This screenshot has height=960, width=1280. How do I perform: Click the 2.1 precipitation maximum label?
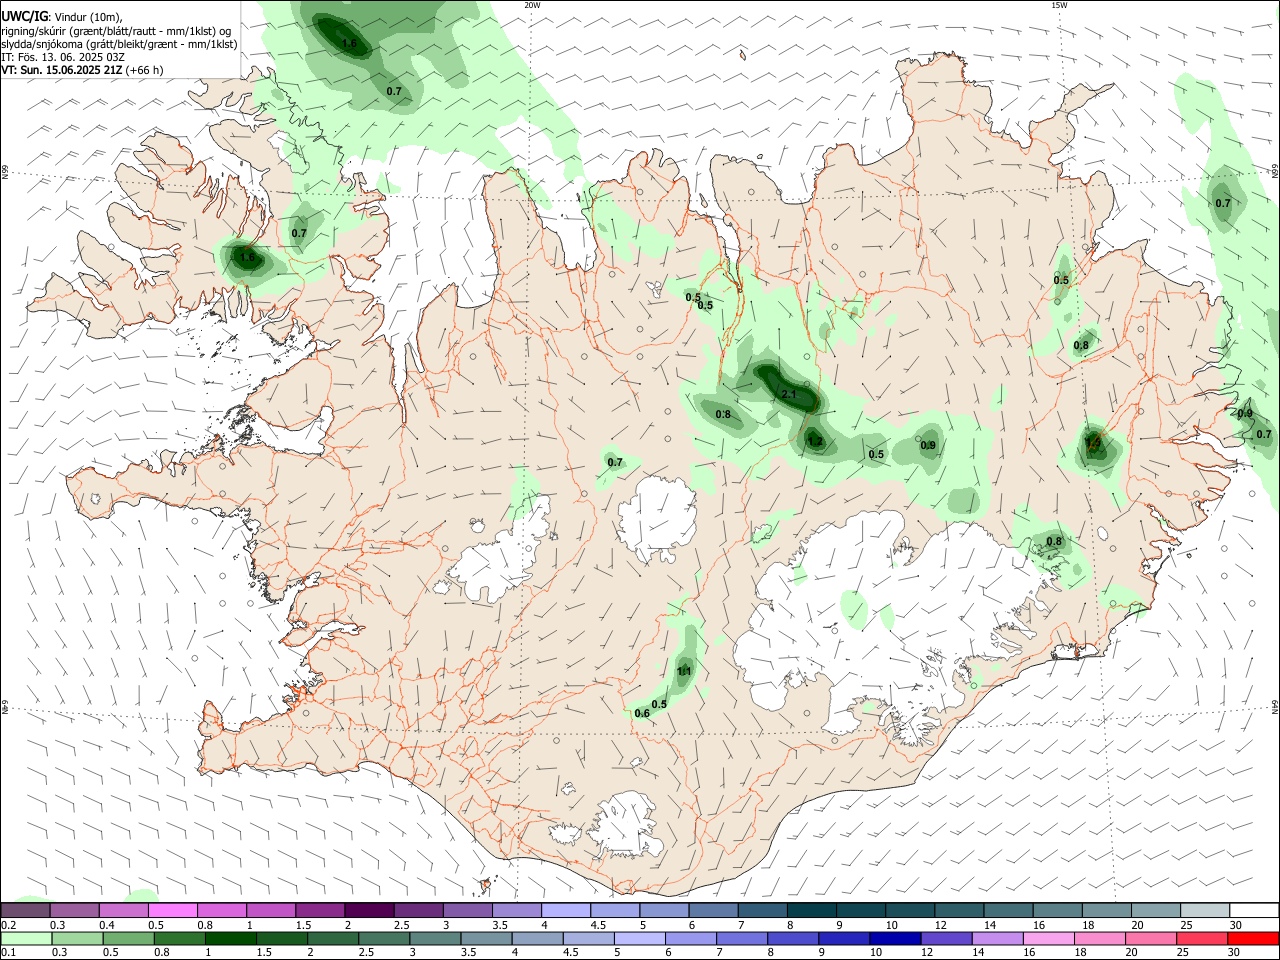coord(789,395)
